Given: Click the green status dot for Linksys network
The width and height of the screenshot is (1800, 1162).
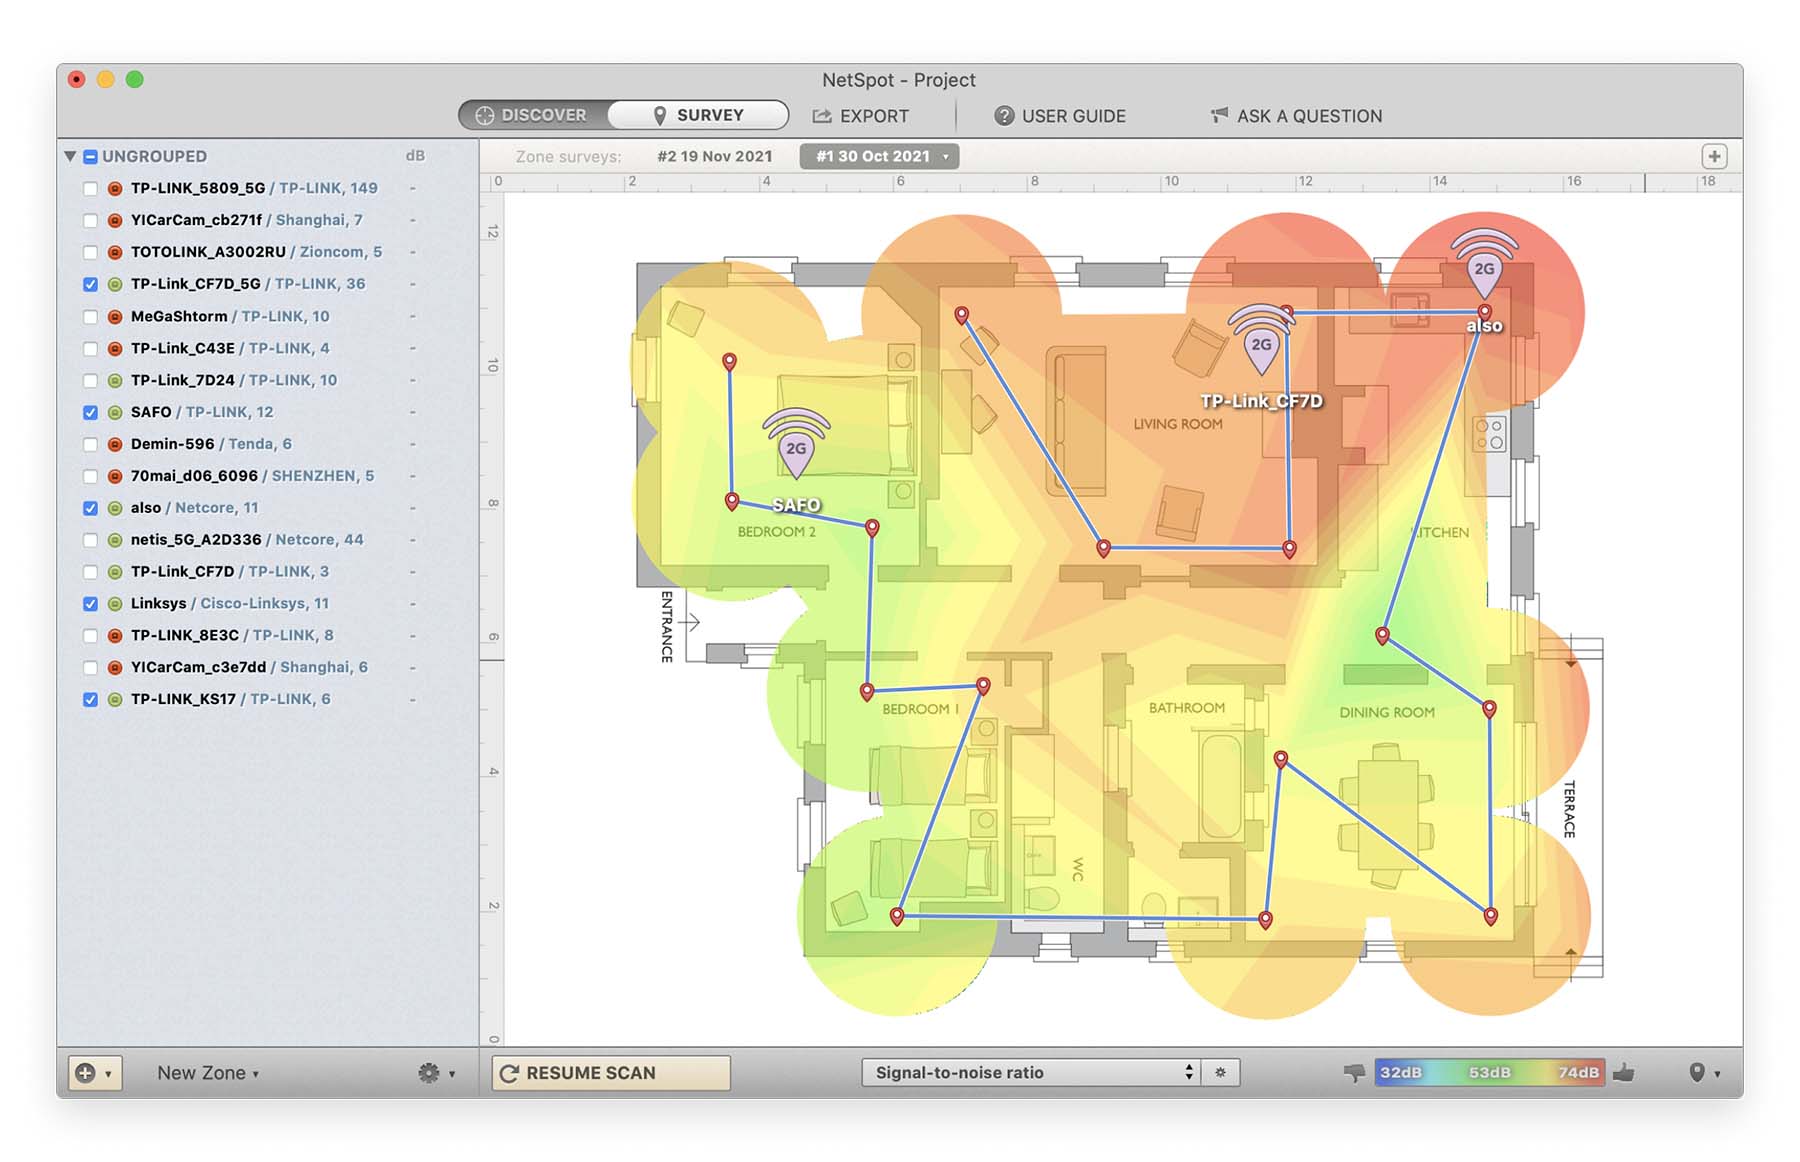Looking at the screenshot, I should 115,604.
